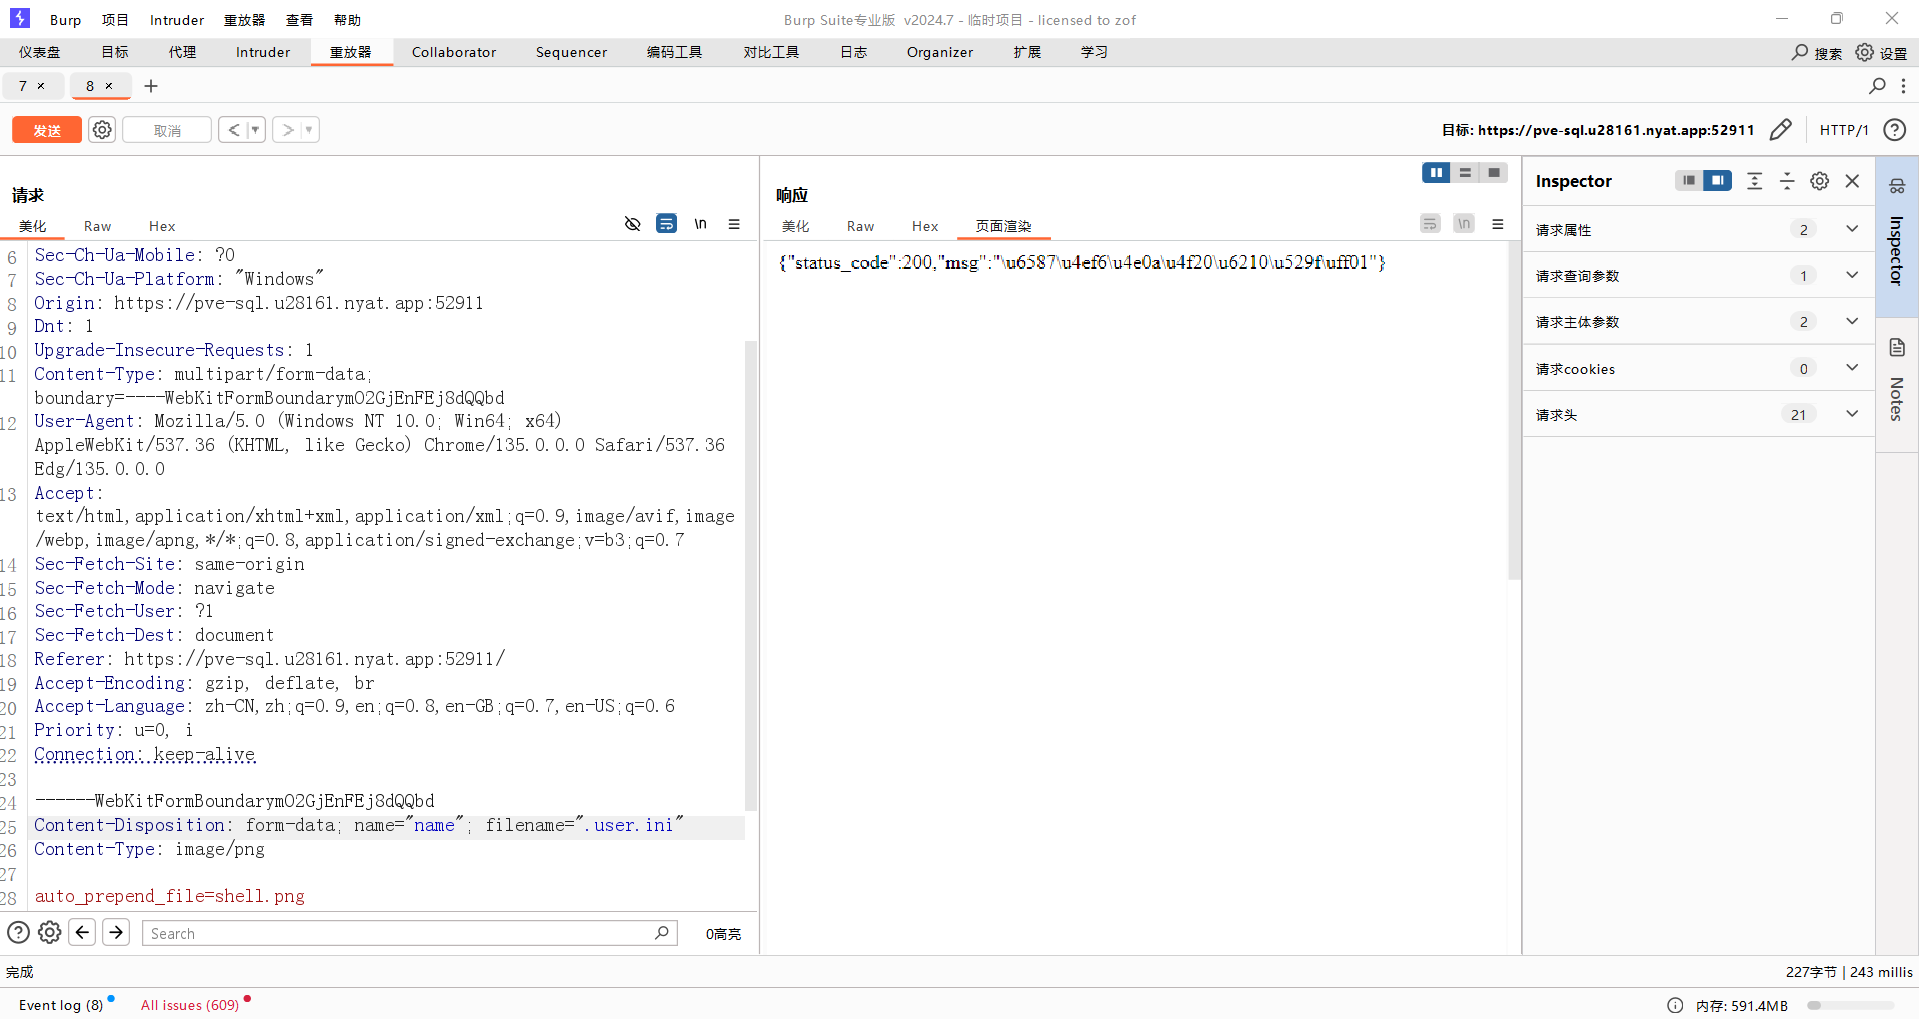The width and height of the screenshot is (1920, 1020).
Task: Click Inspector expand all sections icon
Action: tap(1754, 180)
